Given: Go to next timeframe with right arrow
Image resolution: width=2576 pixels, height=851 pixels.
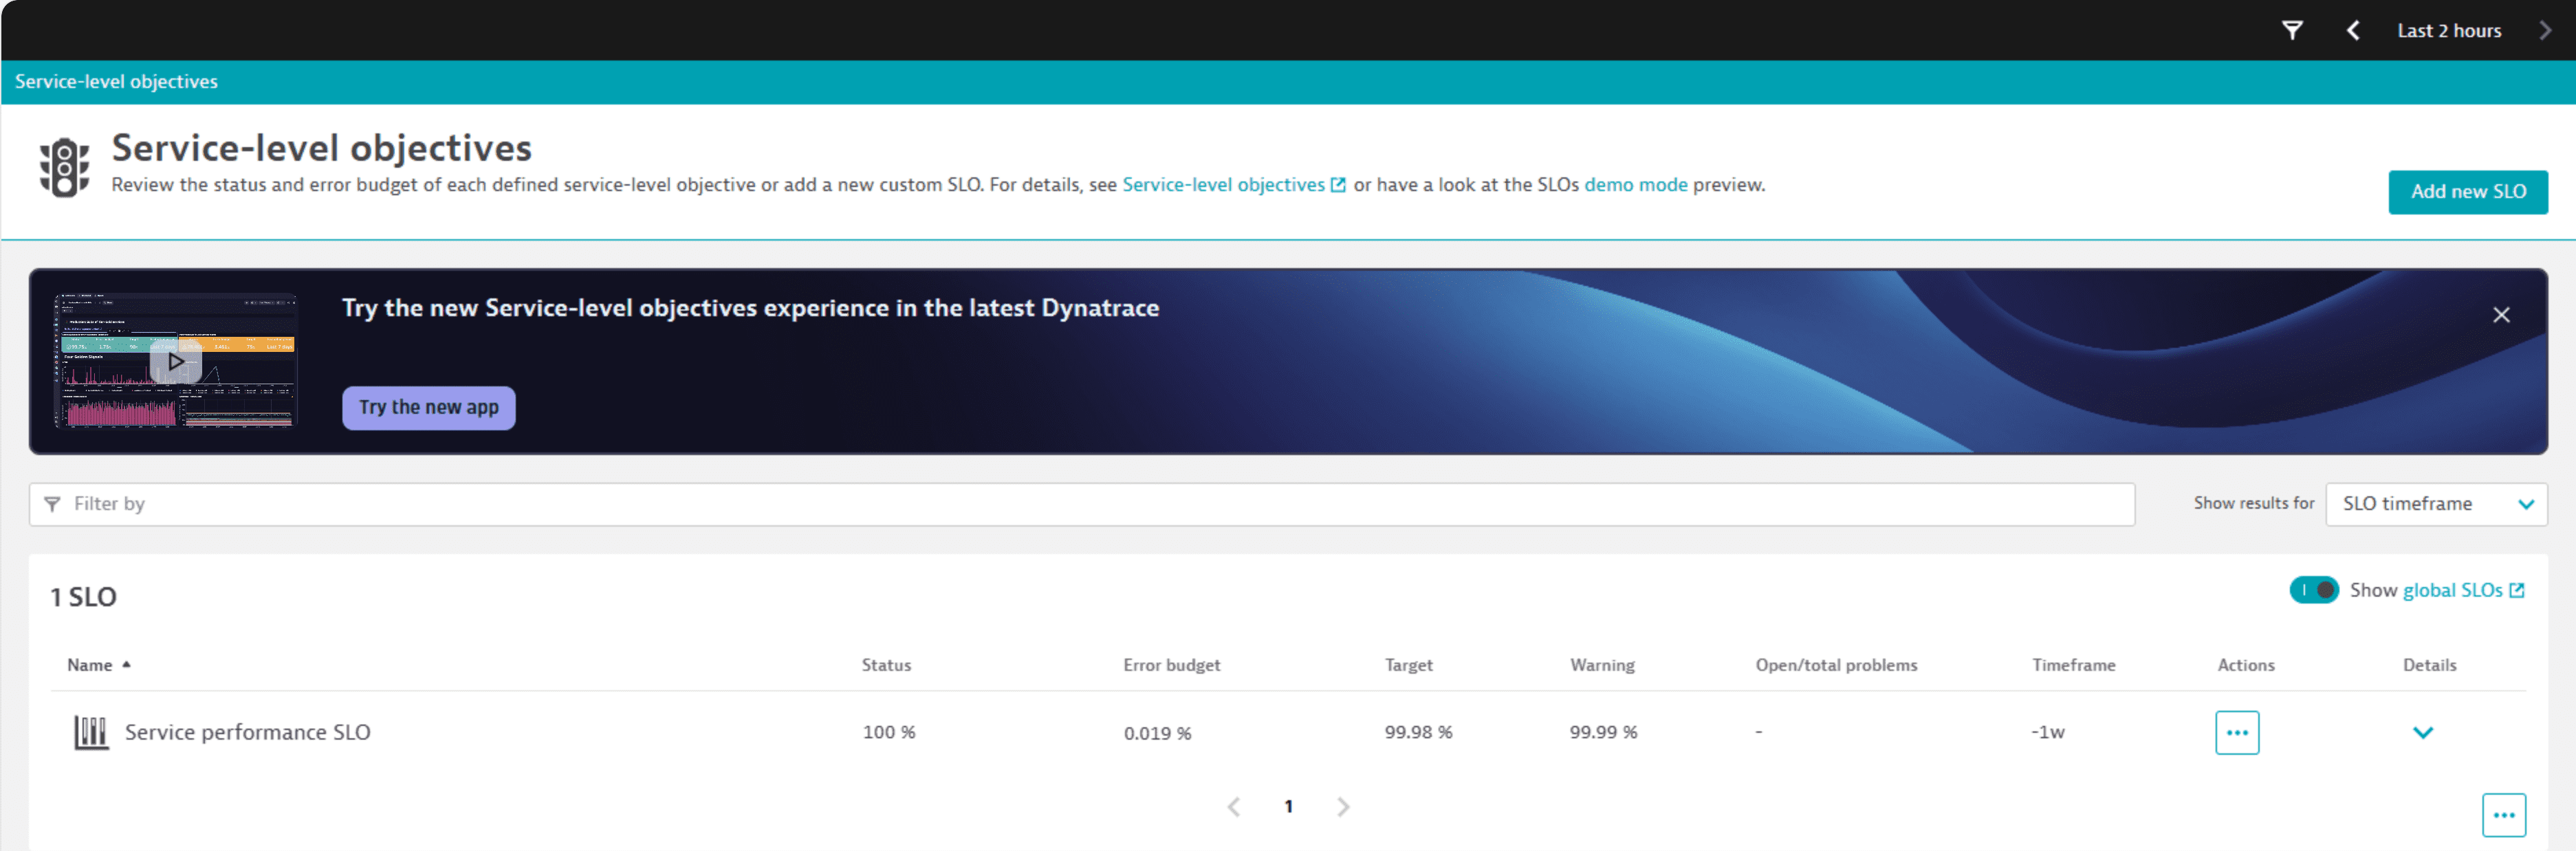Looking at the screenshot, I should (2545, 31).
